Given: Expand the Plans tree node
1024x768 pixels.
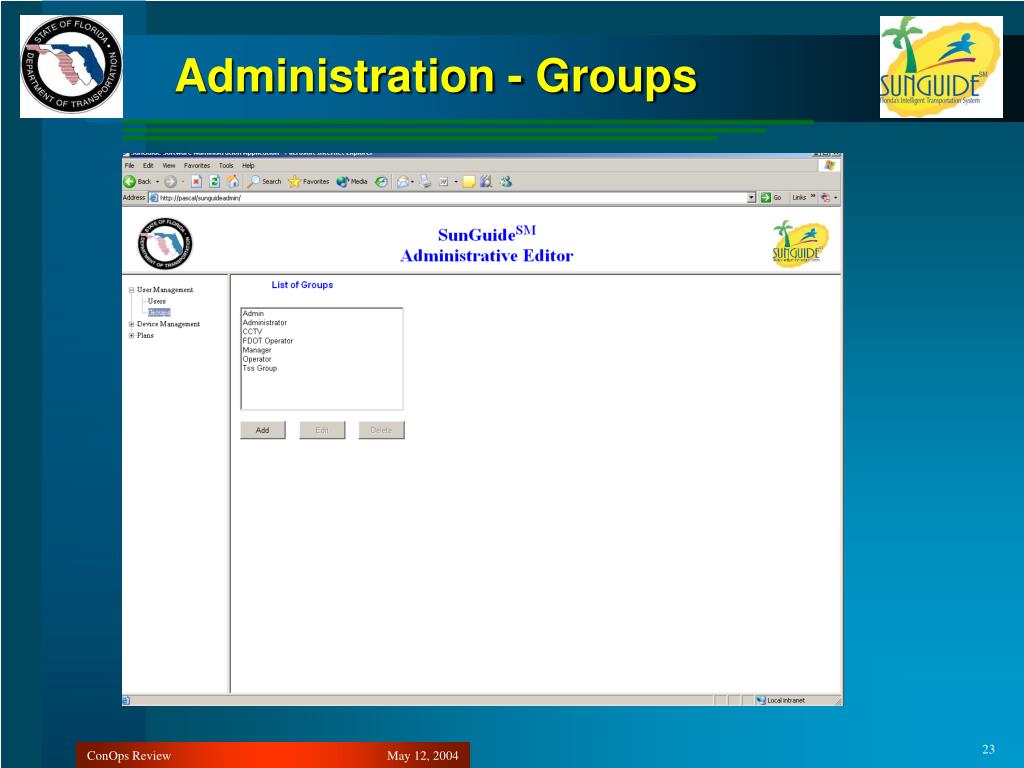Looking at the screenshot, I should (131, 336).
